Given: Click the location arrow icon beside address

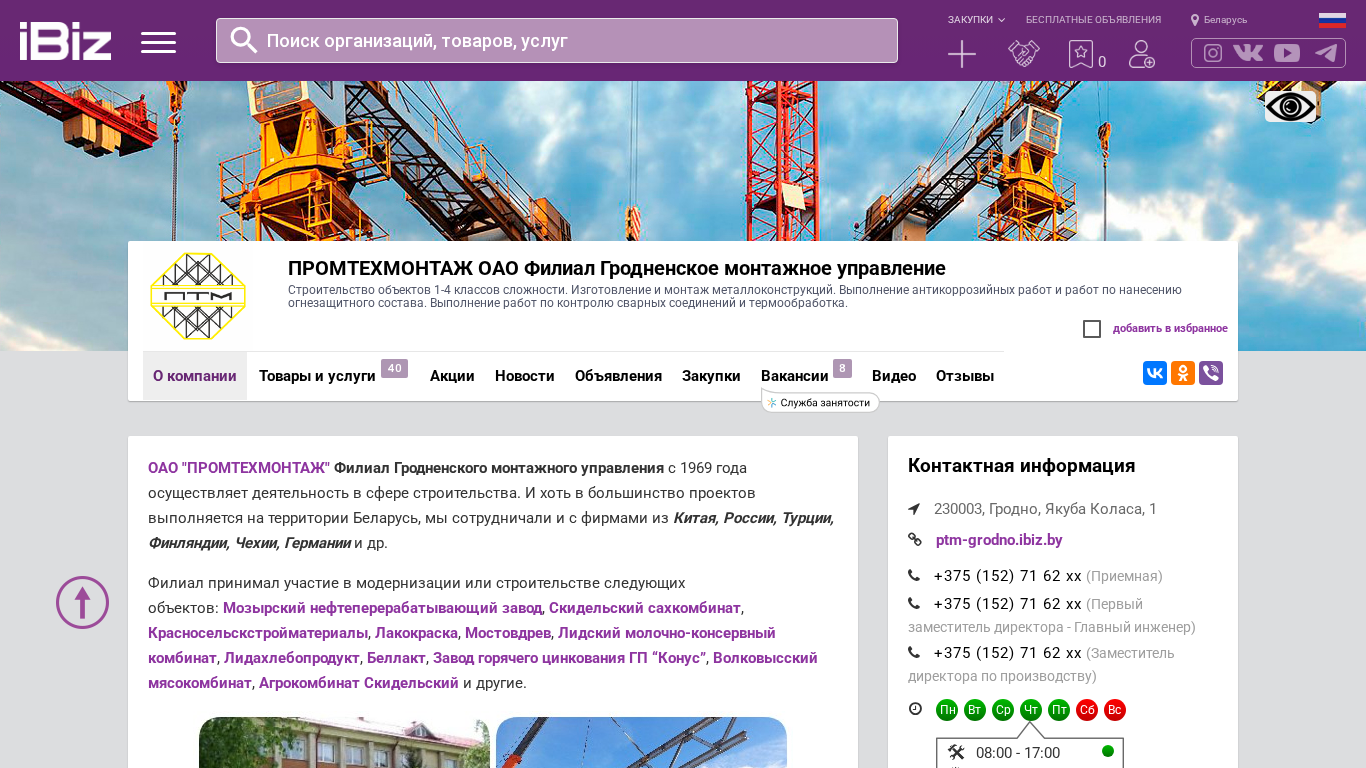Looking at the screenshot, I should [x=914, y=509].
